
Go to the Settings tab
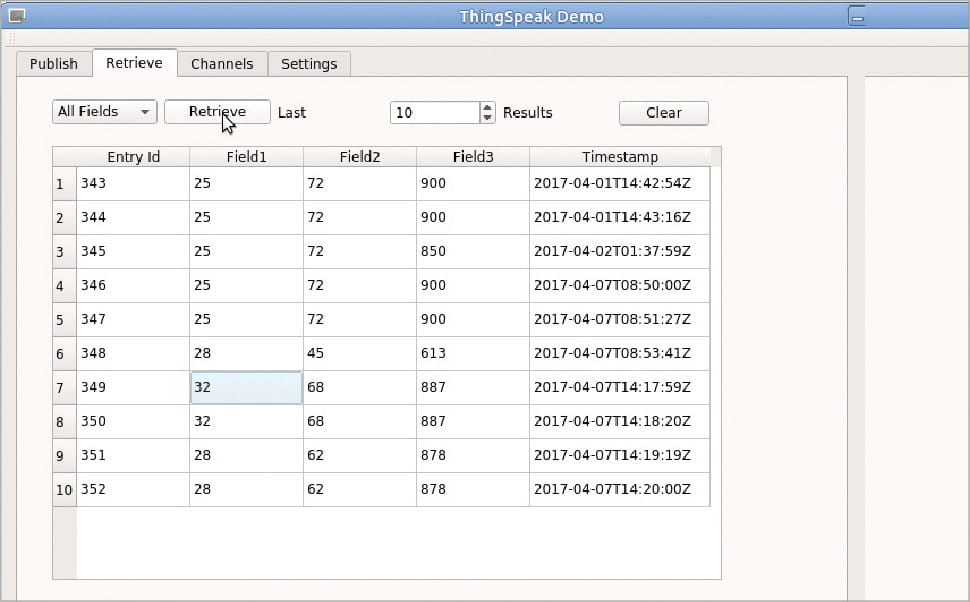309,64
